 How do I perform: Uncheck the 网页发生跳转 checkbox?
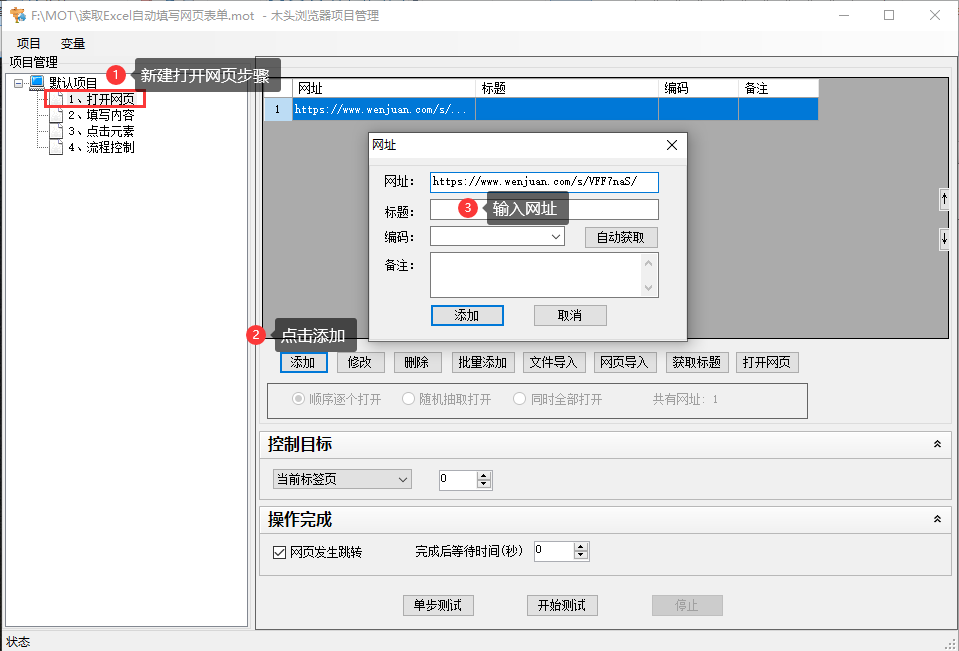coord(279,551)
